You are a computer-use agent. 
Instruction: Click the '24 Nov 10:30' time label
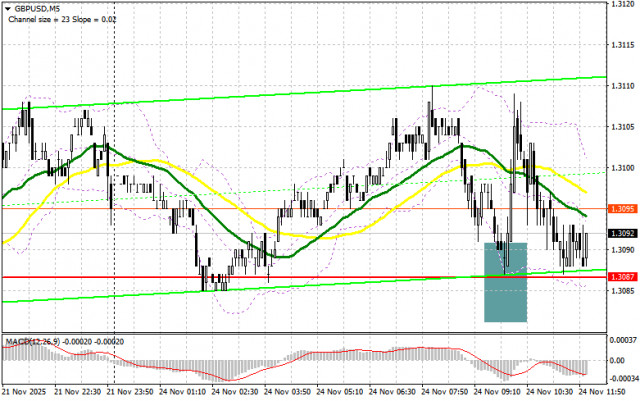coord(549,391)
